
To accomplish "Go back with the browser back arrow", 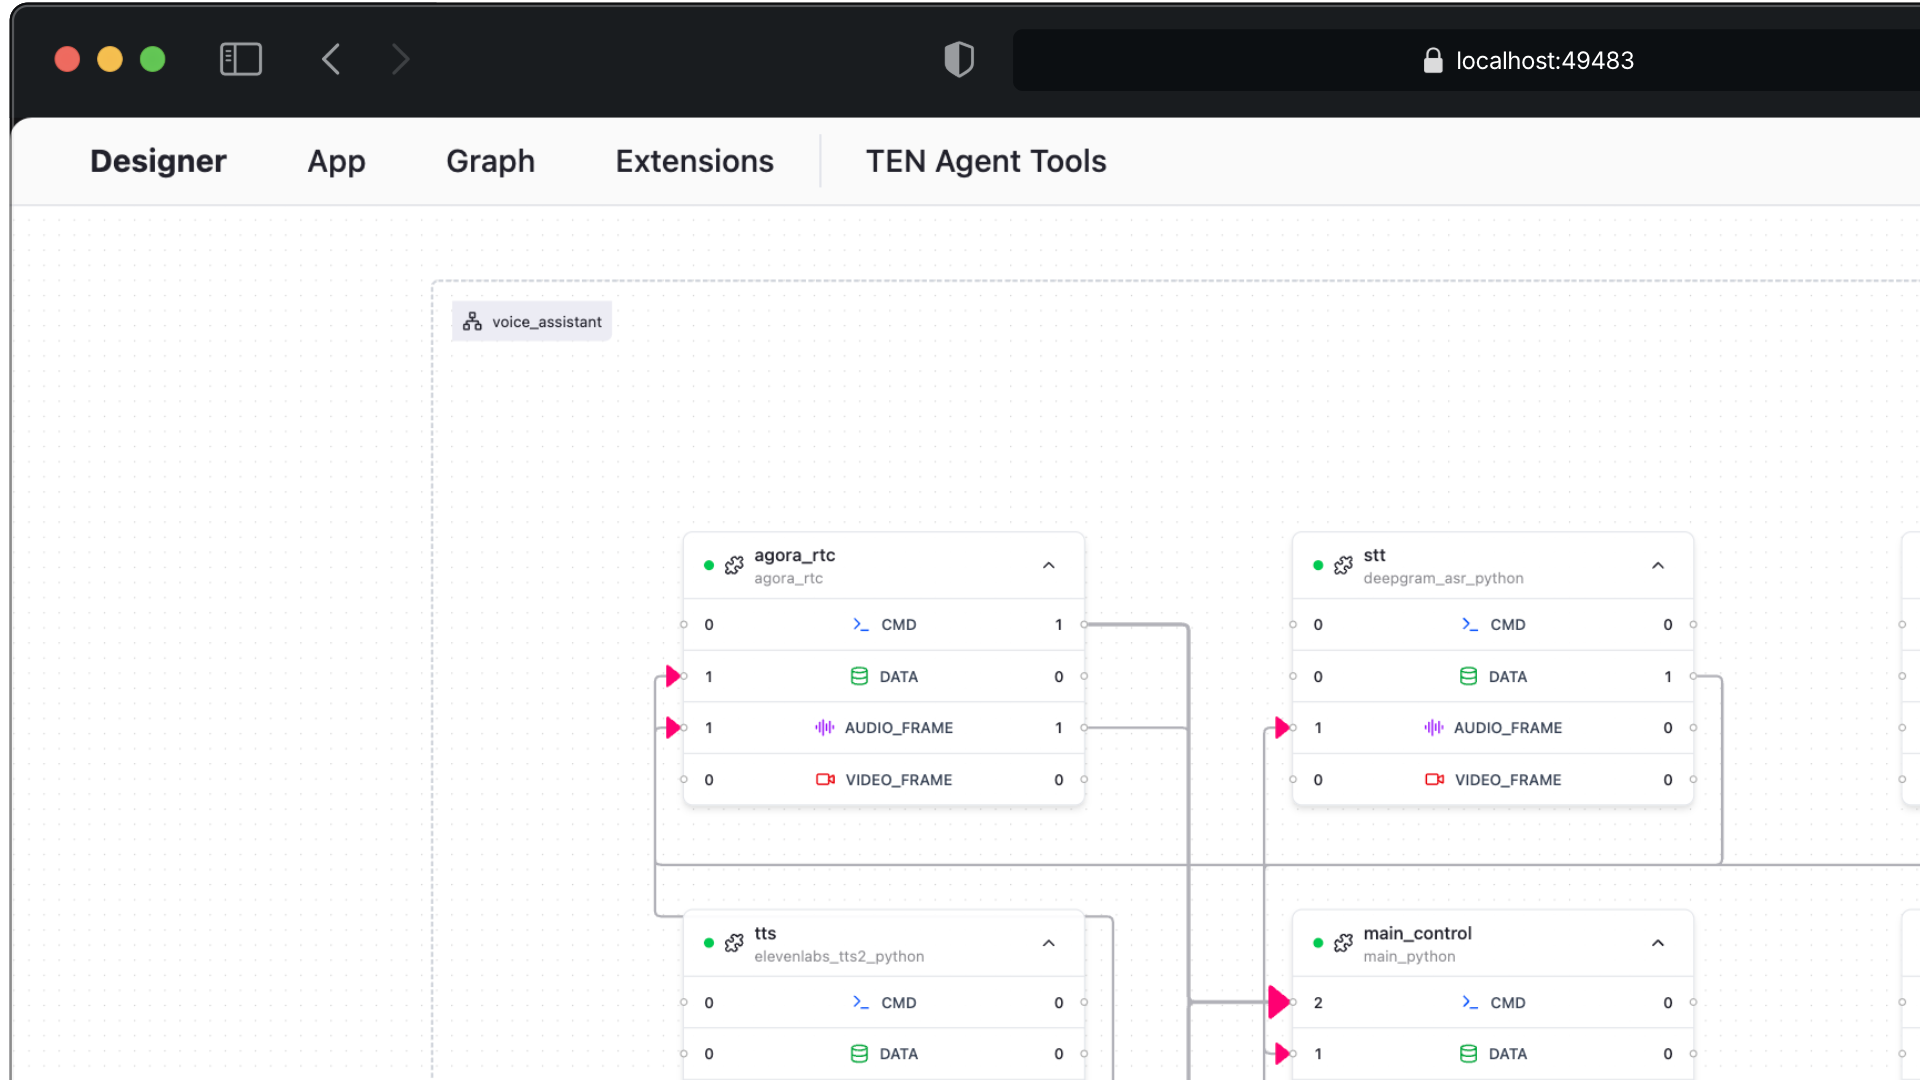I will (x=332, y=60).
